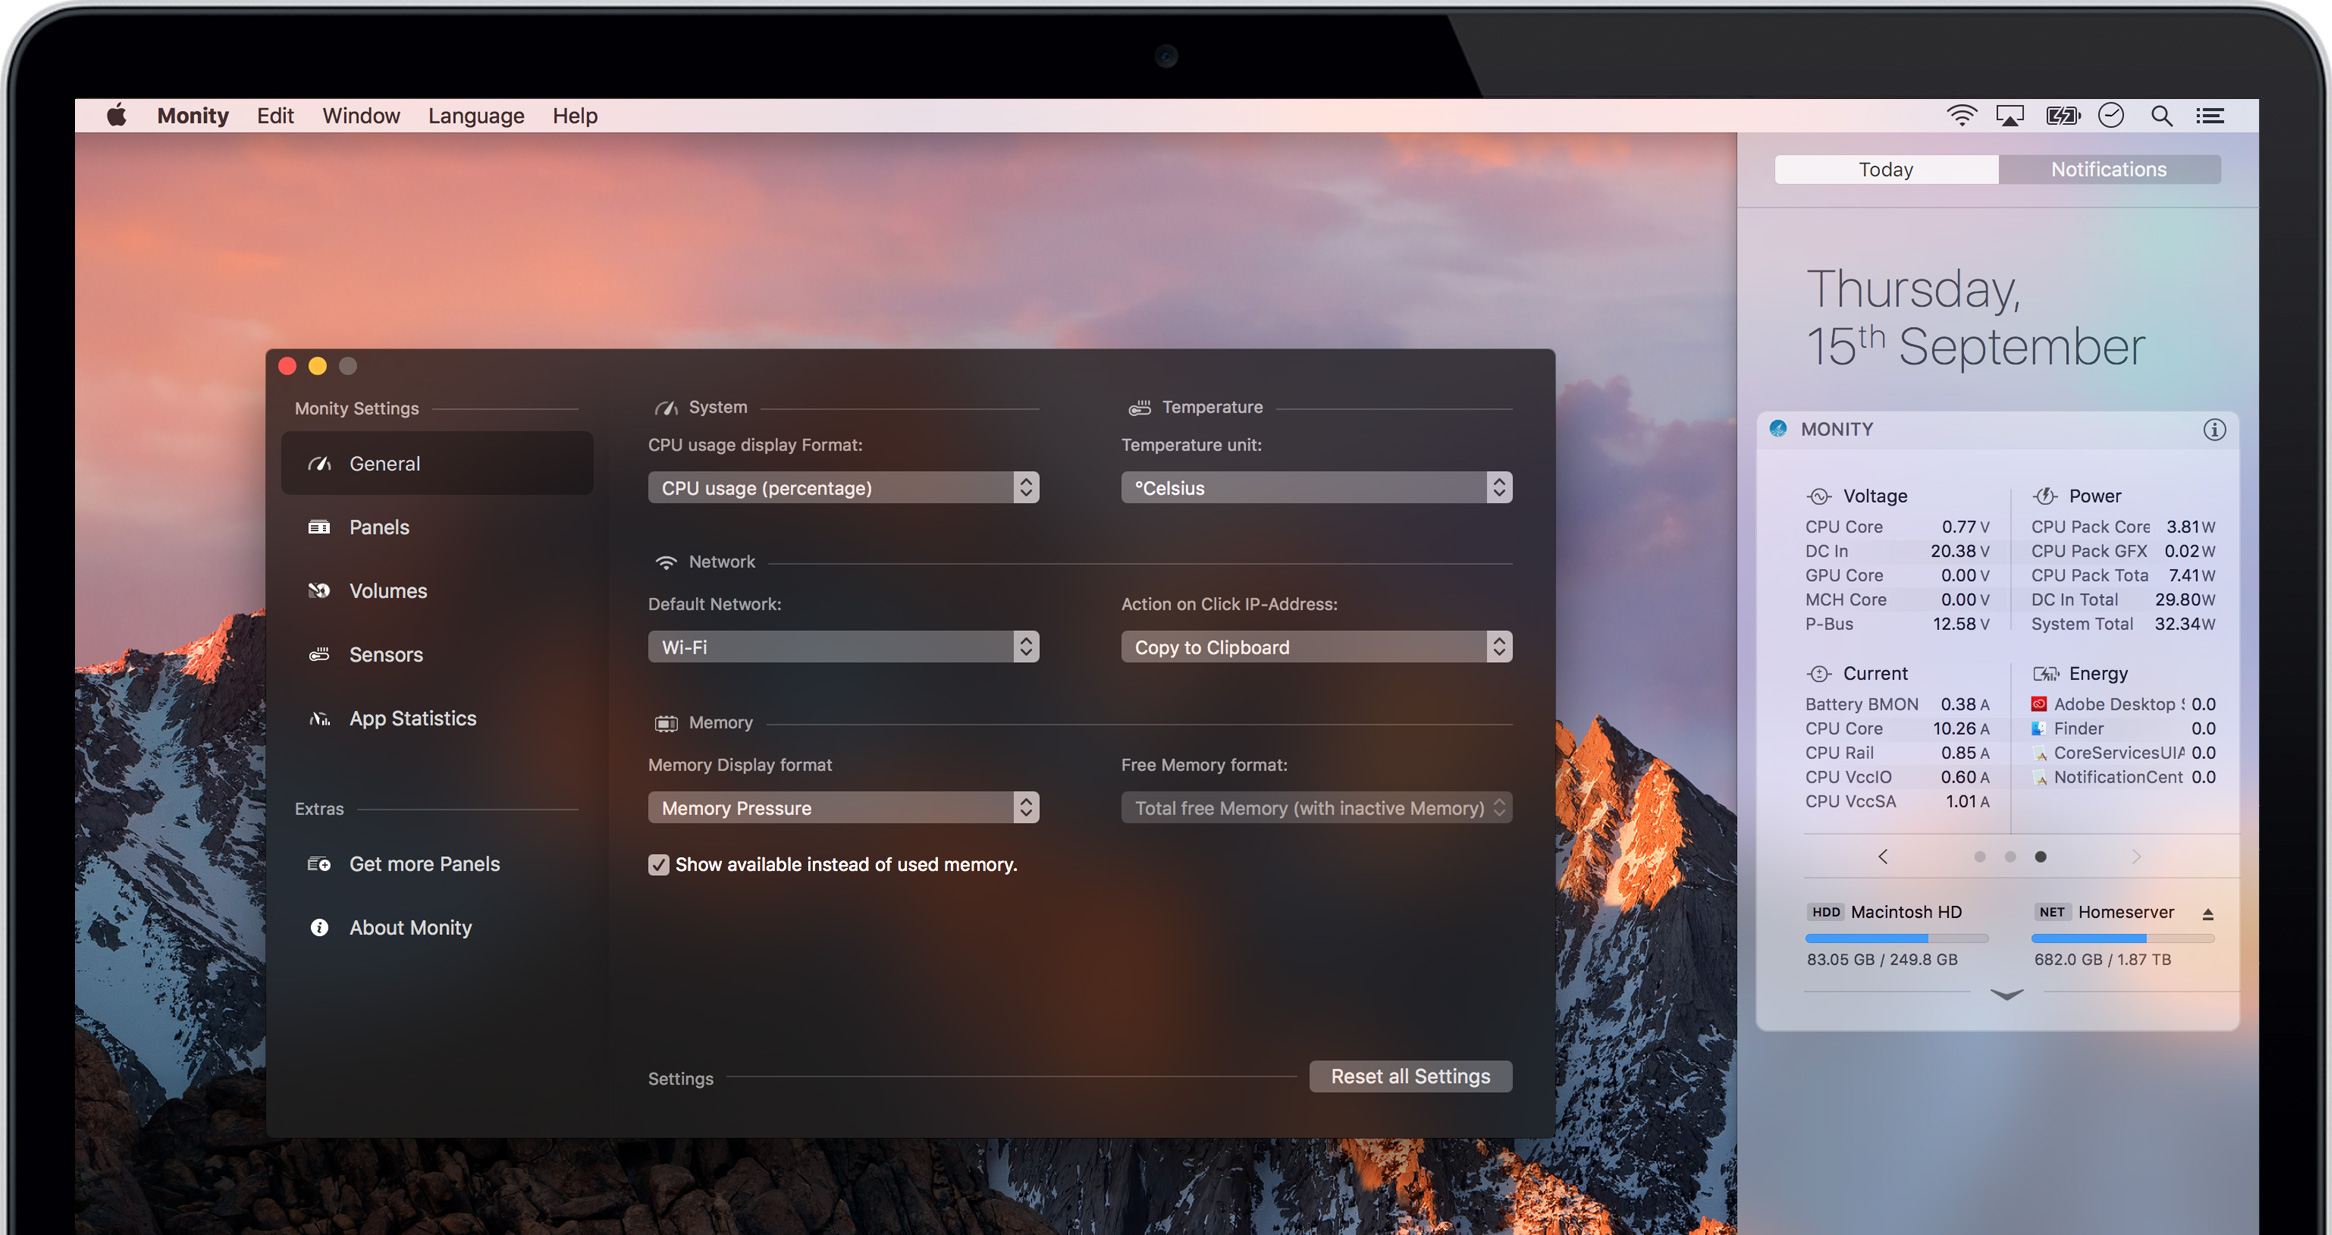Switch to the Today tab
This screenshot has height=1235, width=2332.
tap(1886, 169)
